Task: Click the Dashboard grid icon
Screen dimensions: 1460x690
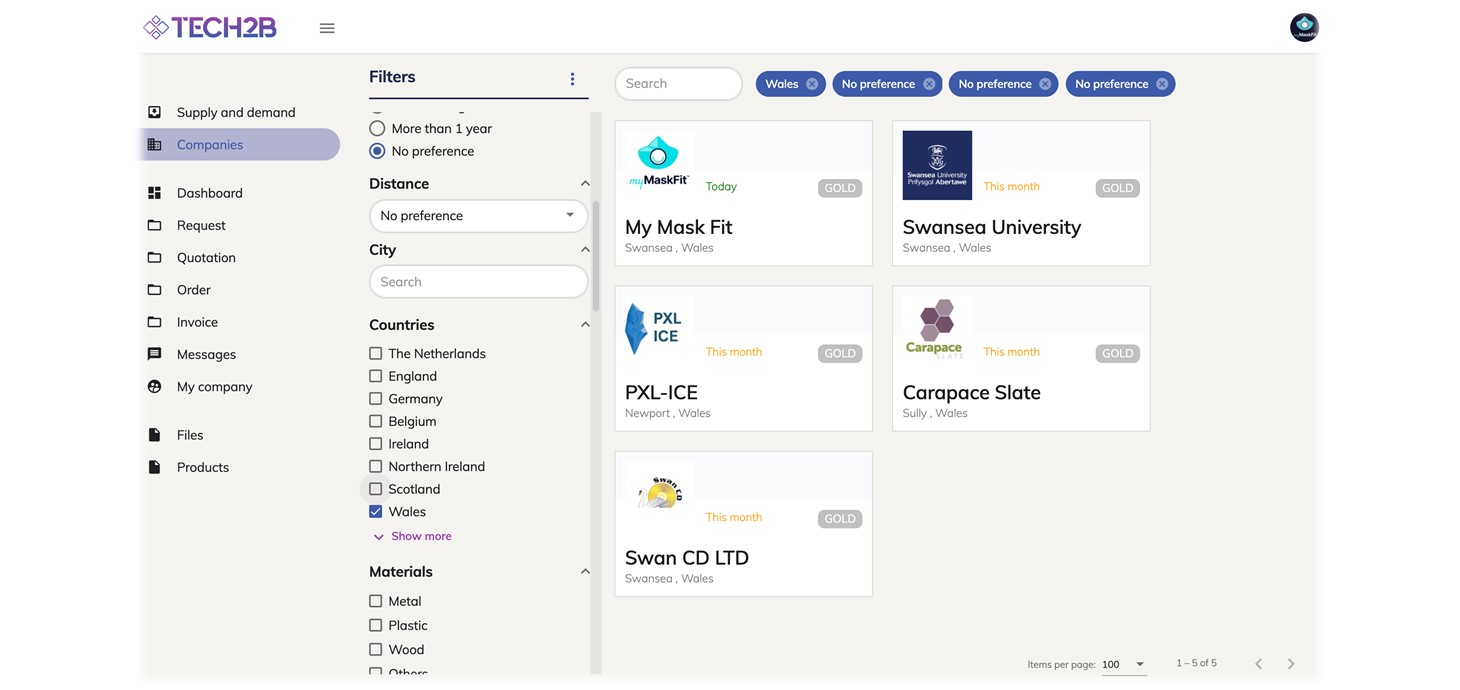Action: (x=154, y=193)
